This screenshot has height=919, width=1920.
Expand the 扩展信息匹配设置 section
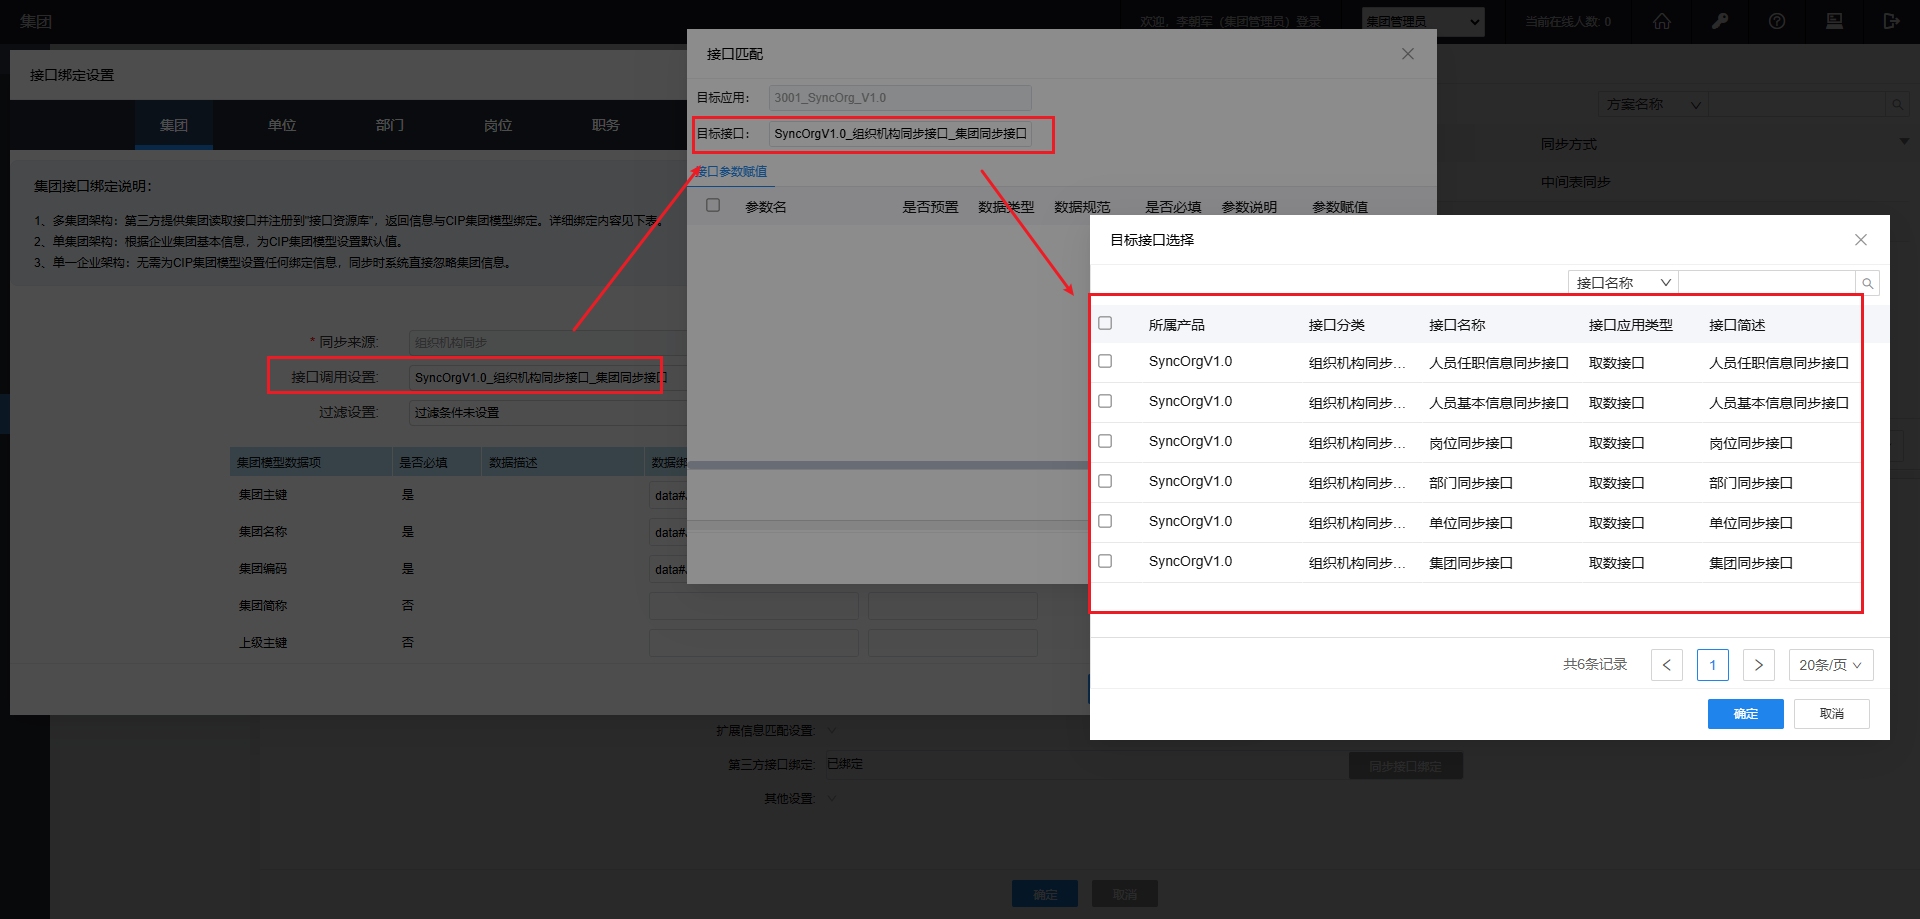coord(832,730)
